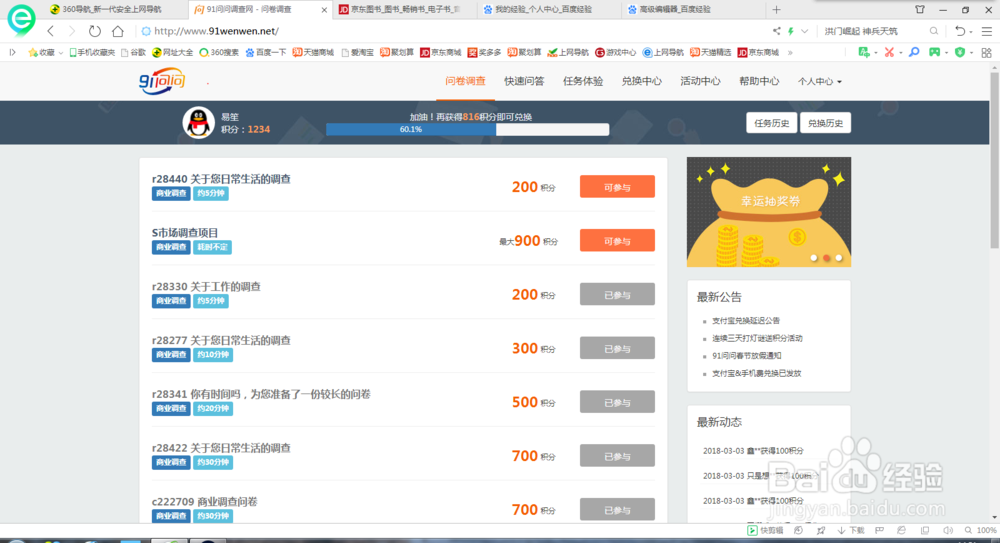Open the browser hamburger menu
1000x543 pixels.
987,31
